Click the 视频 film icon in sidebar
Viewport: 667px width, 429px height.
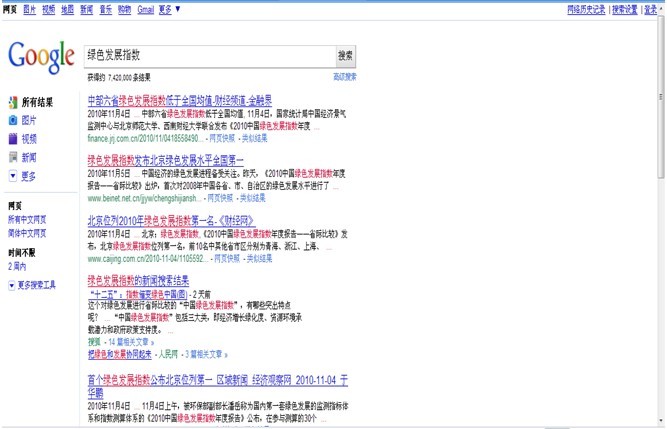pyautogui.click(x=13, y=139)
